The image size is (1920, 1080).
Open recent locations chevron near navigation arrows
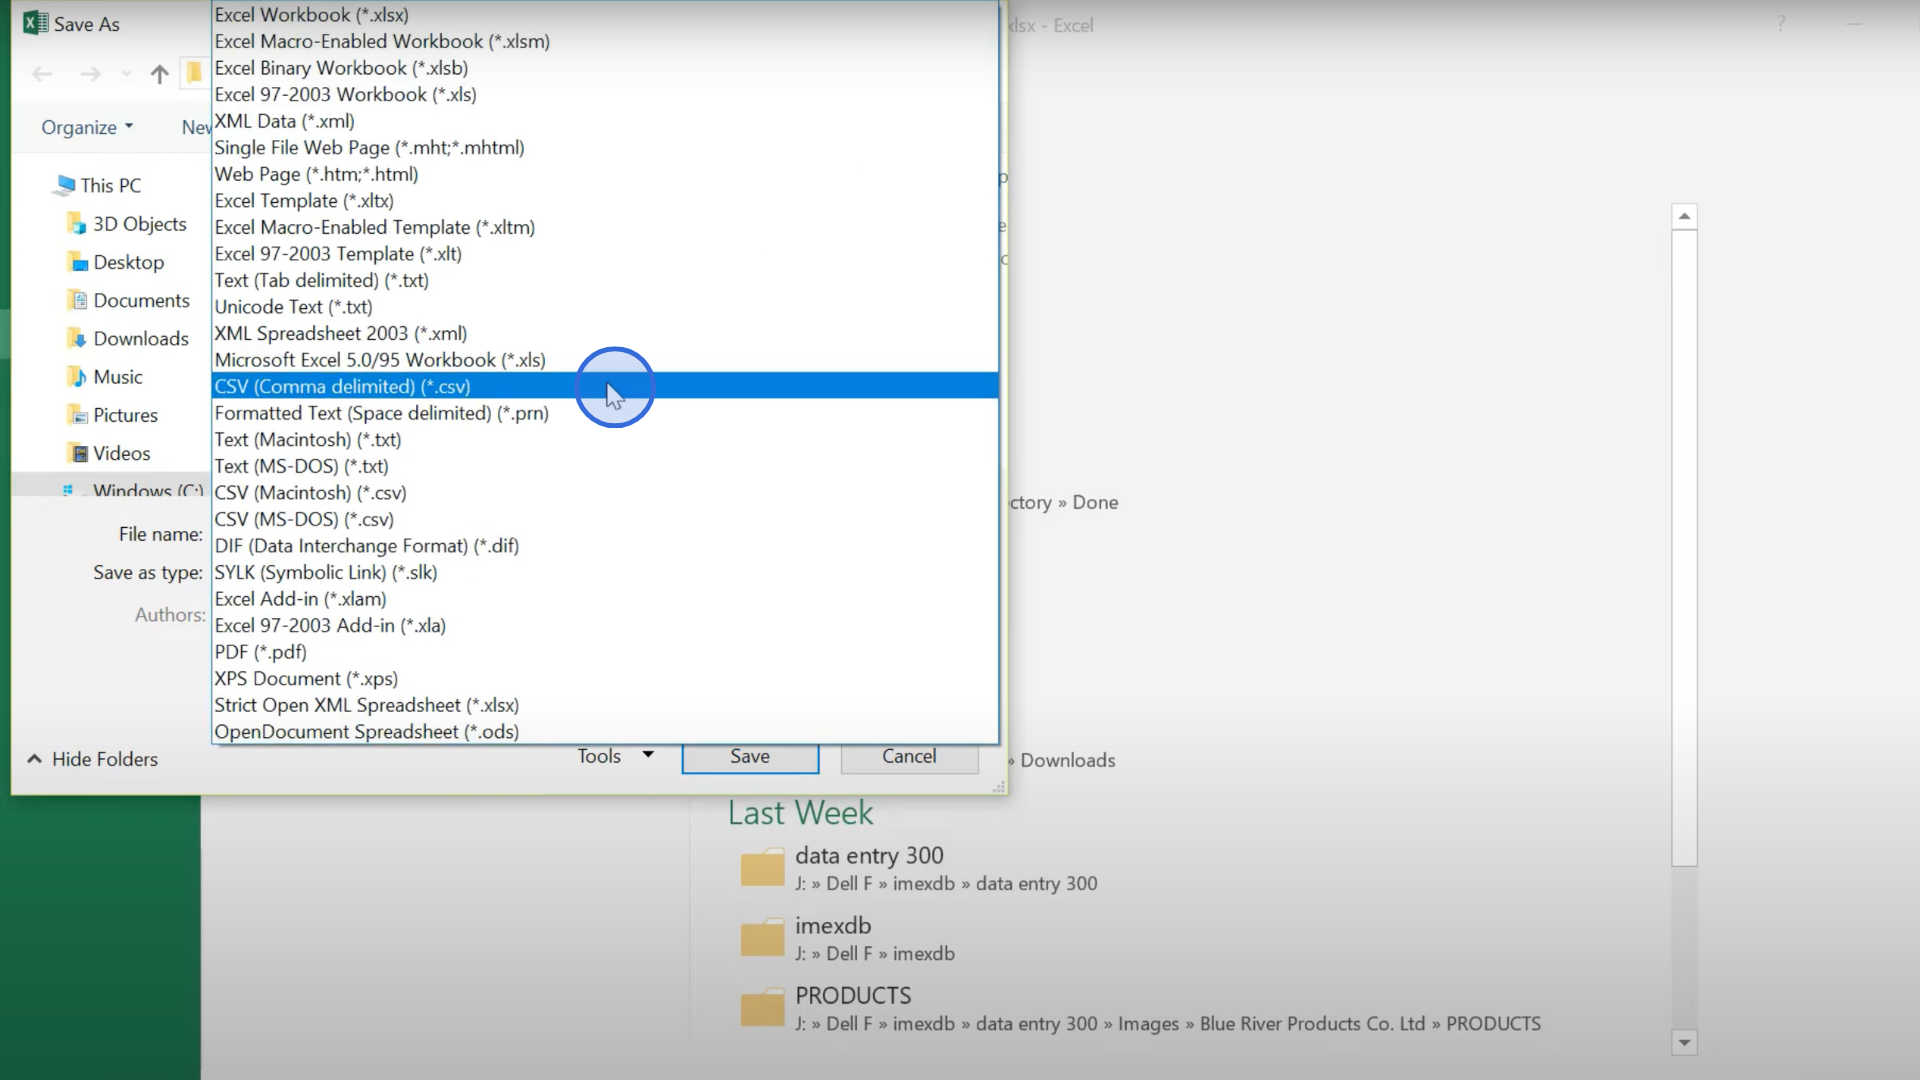click(126, 74)
